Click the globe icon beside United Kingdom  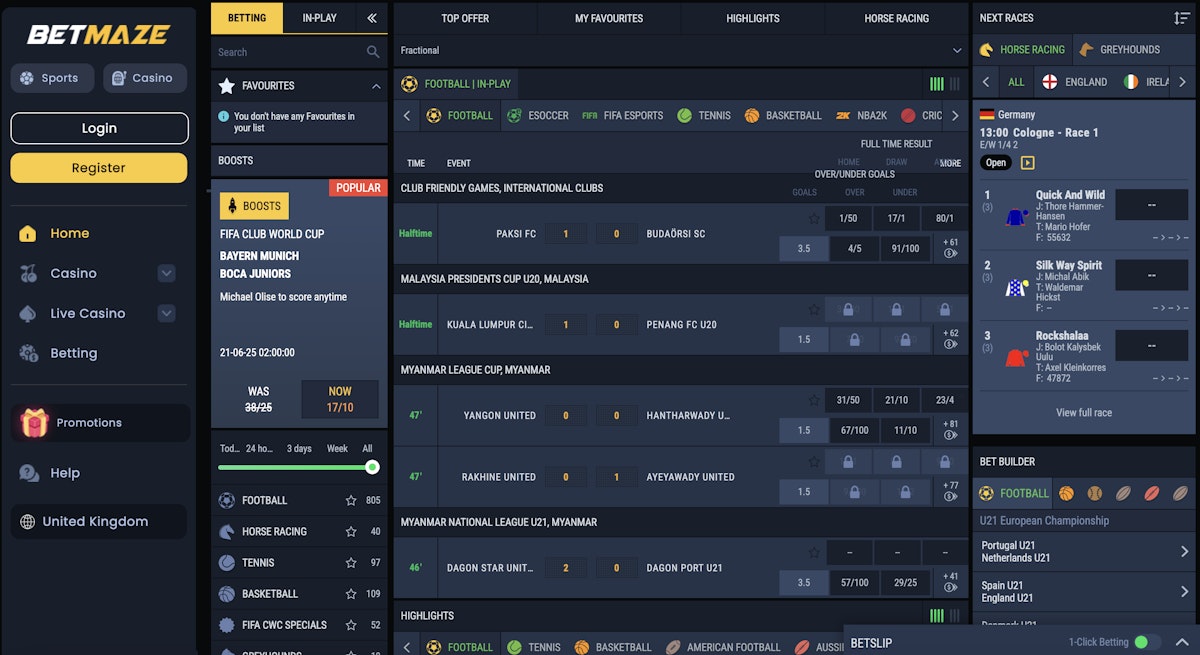pyautogui.click(x=27, y=521)
